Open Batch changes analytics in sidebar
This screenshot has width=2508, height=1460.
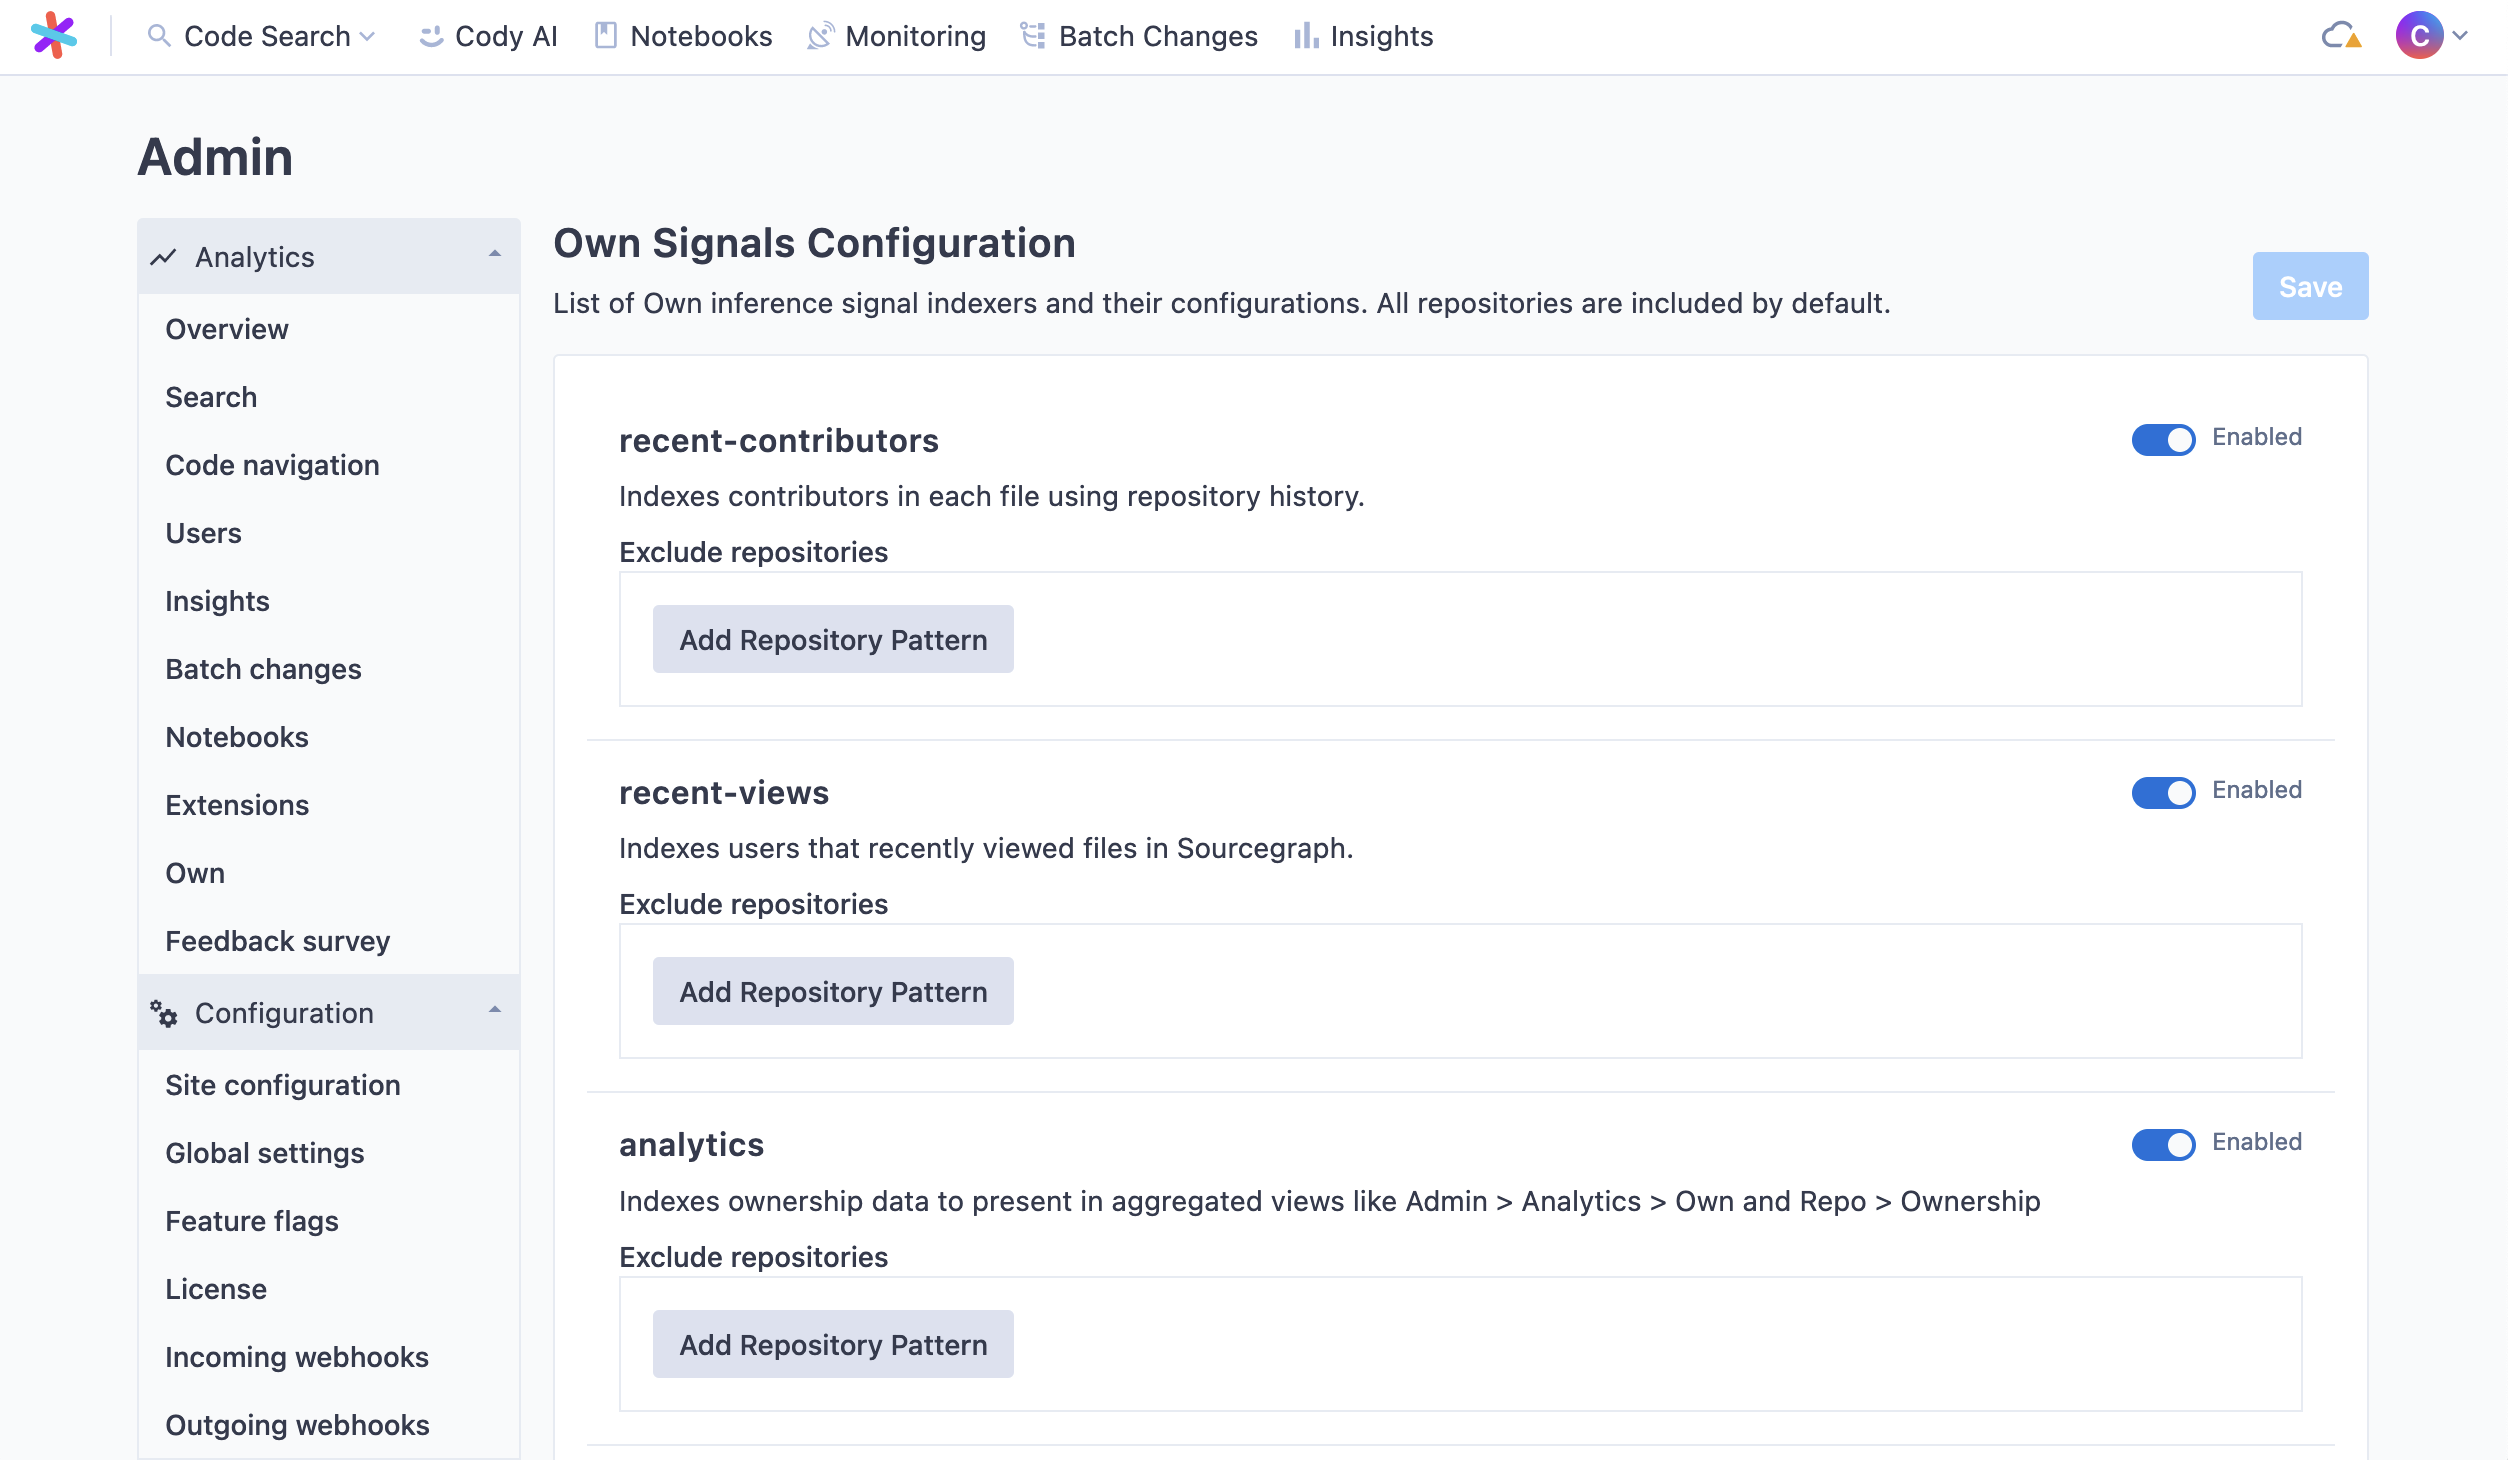(x=328, y=669)
